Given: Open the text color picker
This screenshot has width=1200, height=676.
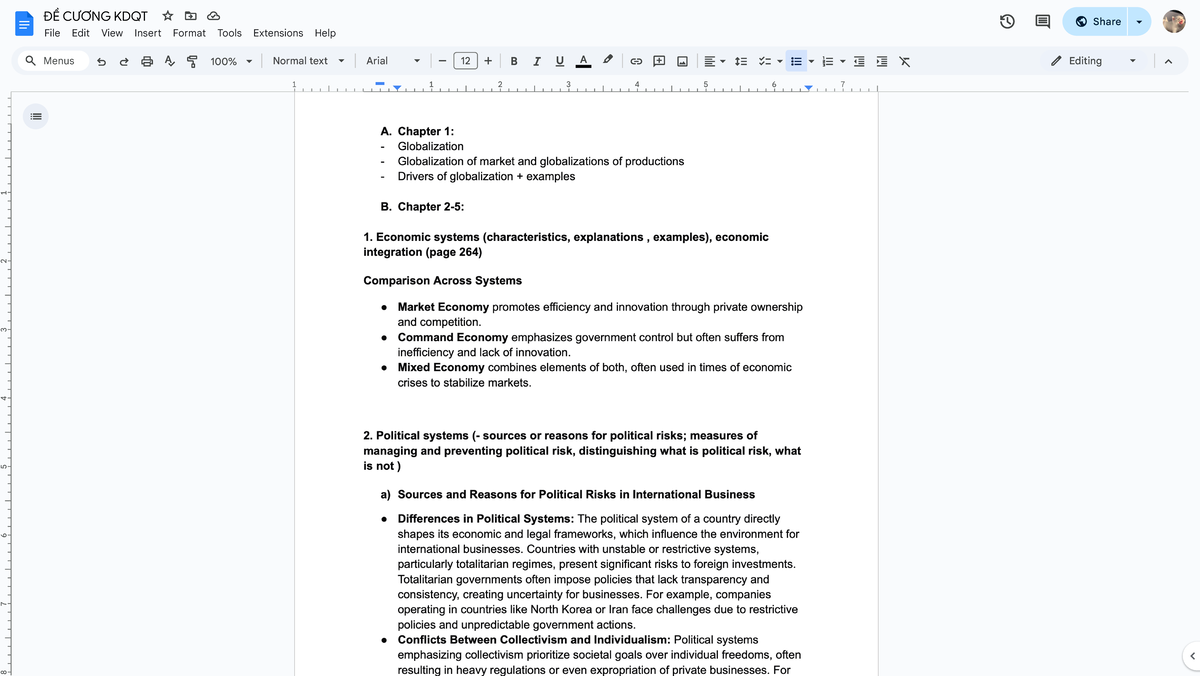Looking at the screenshot, I should (x=583, y=60).
